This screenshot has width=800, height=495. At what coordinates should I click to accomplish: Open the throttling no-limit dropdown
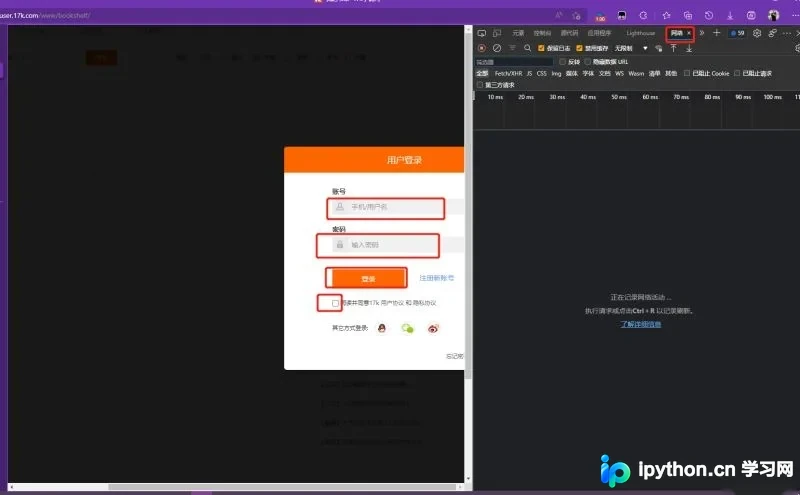[631, 48]
